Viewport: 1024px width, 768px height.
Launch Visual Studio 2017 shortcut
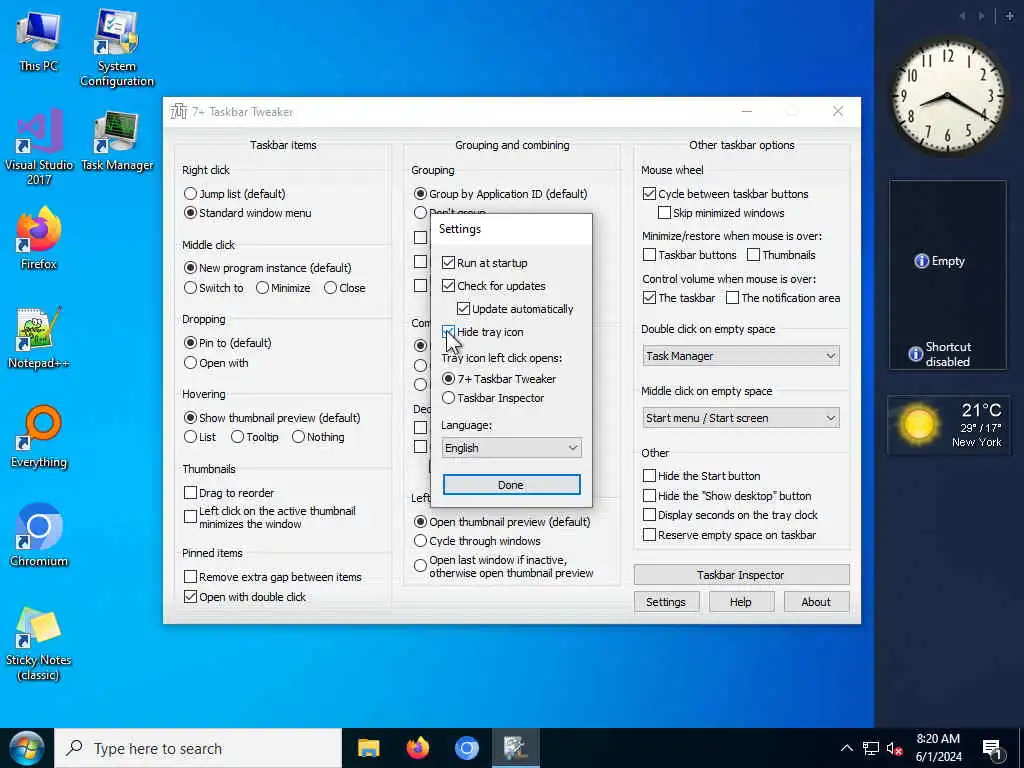coord(39,148)
